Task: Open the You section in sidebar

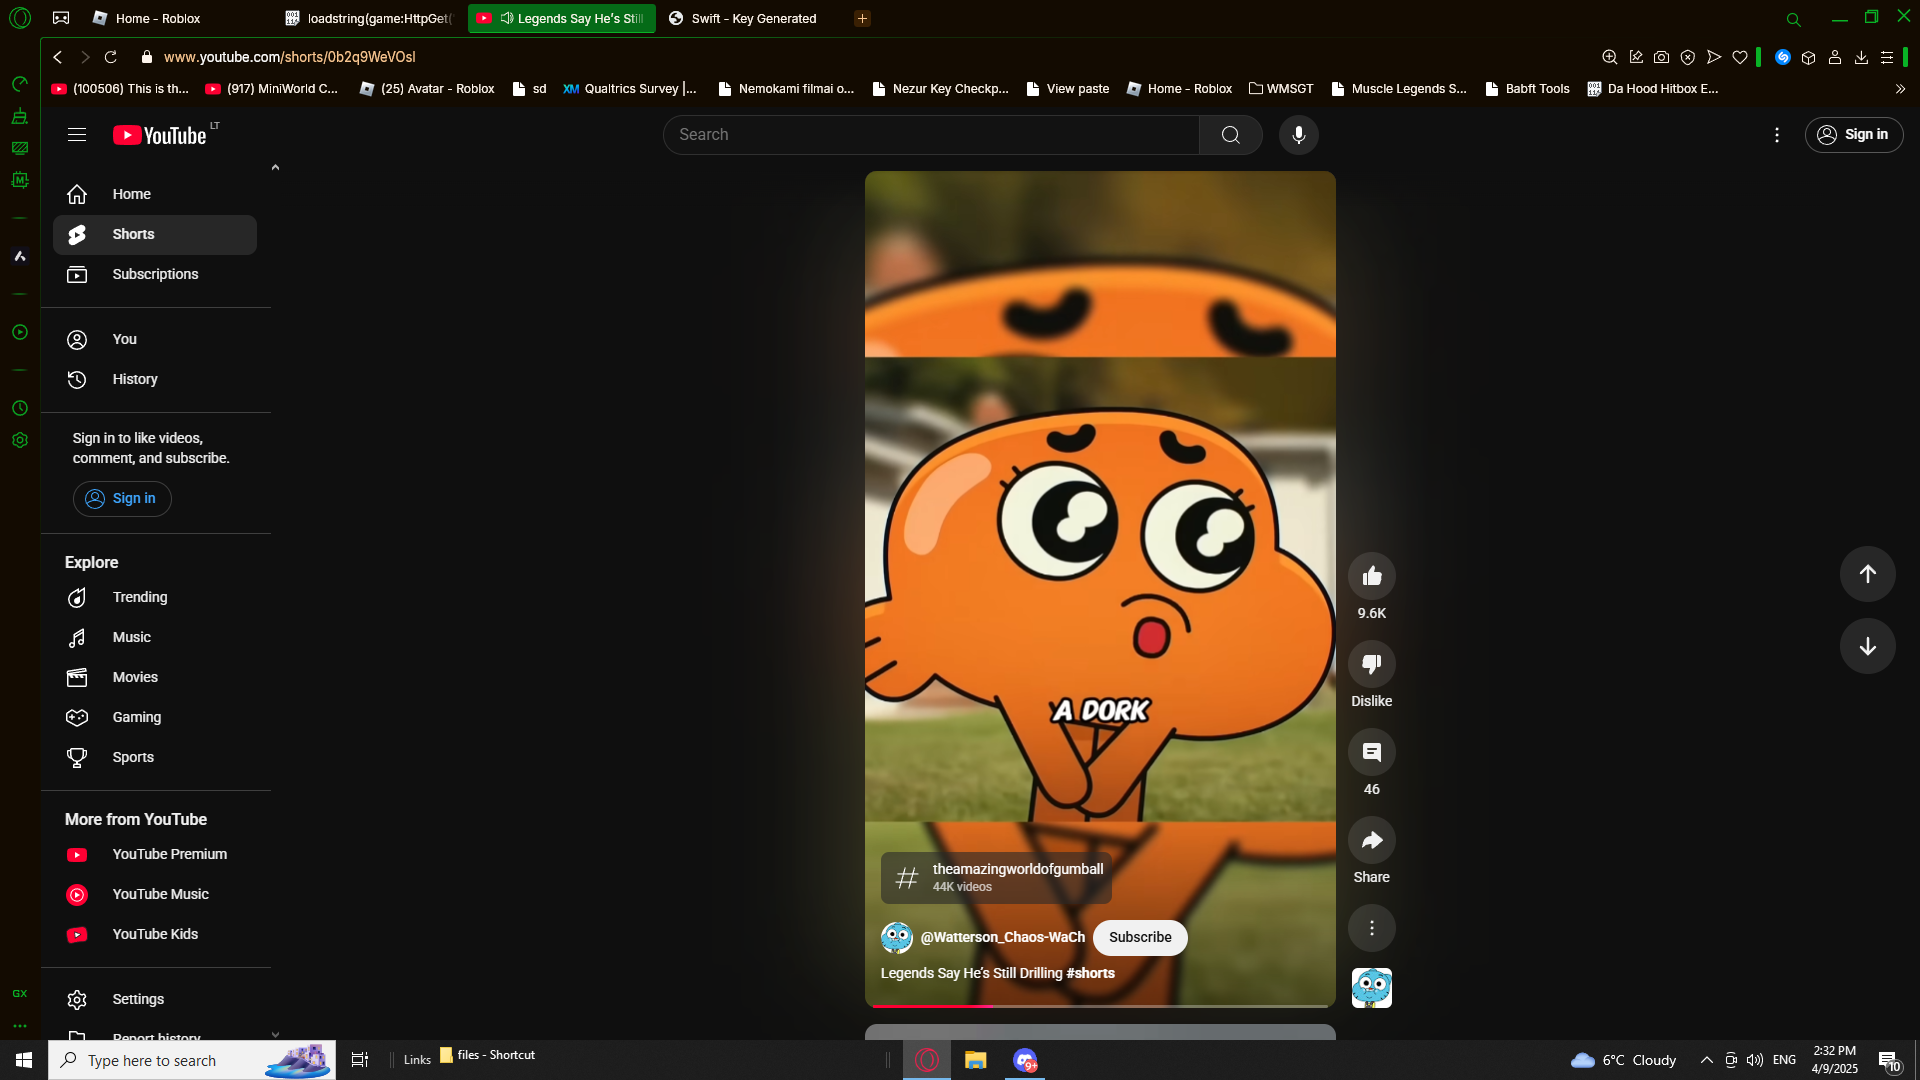Action: (155, 339)
